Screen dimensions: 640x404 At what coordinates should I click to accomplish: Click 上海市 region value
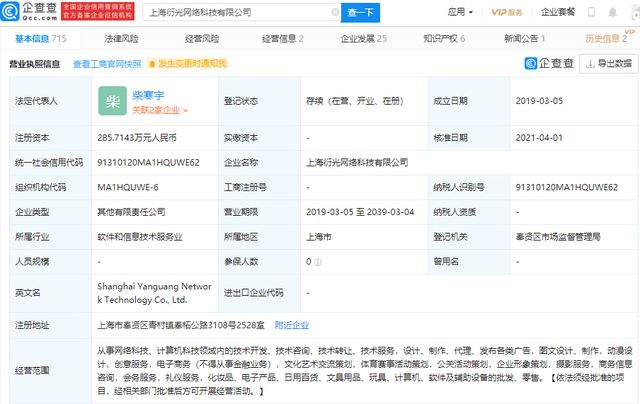319,237
